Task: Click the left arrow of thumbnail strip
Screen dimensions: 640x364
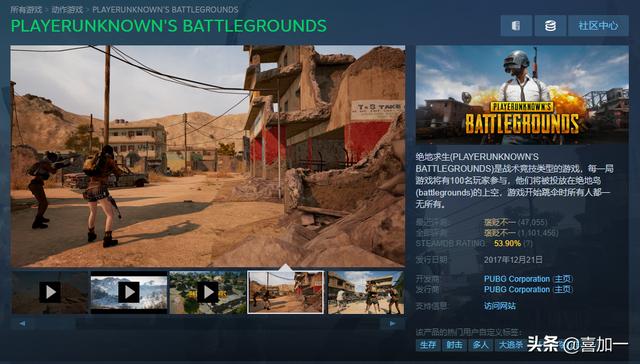Action: click(22, 323)
